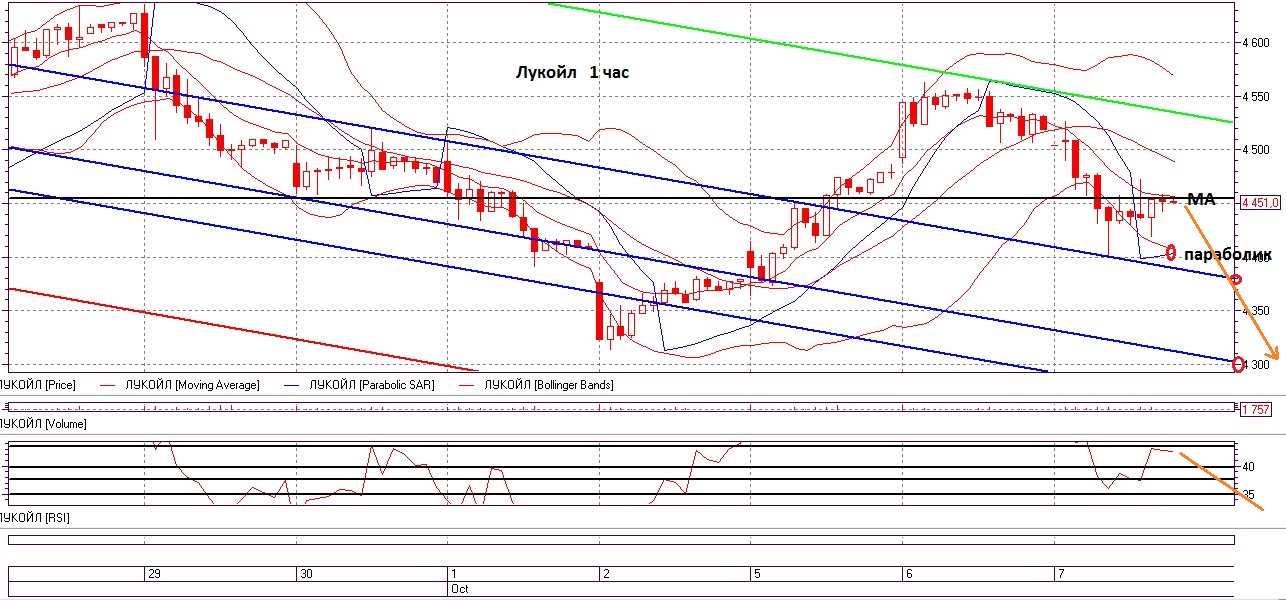Click the ЛУКОЙЛ [Price] legend entry
The image size is (1286, 600).
coord(37,385)
